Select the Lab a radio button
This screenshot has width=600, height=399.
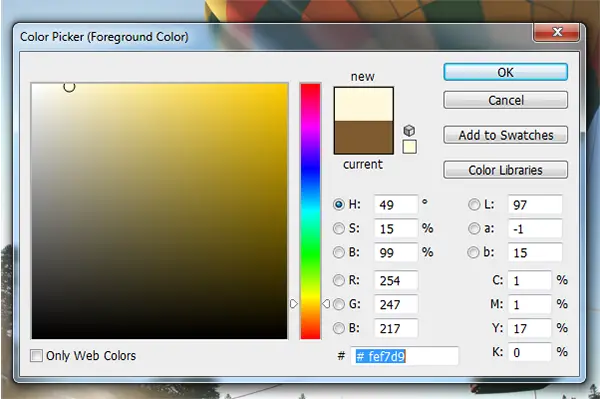tap(474, 228)
